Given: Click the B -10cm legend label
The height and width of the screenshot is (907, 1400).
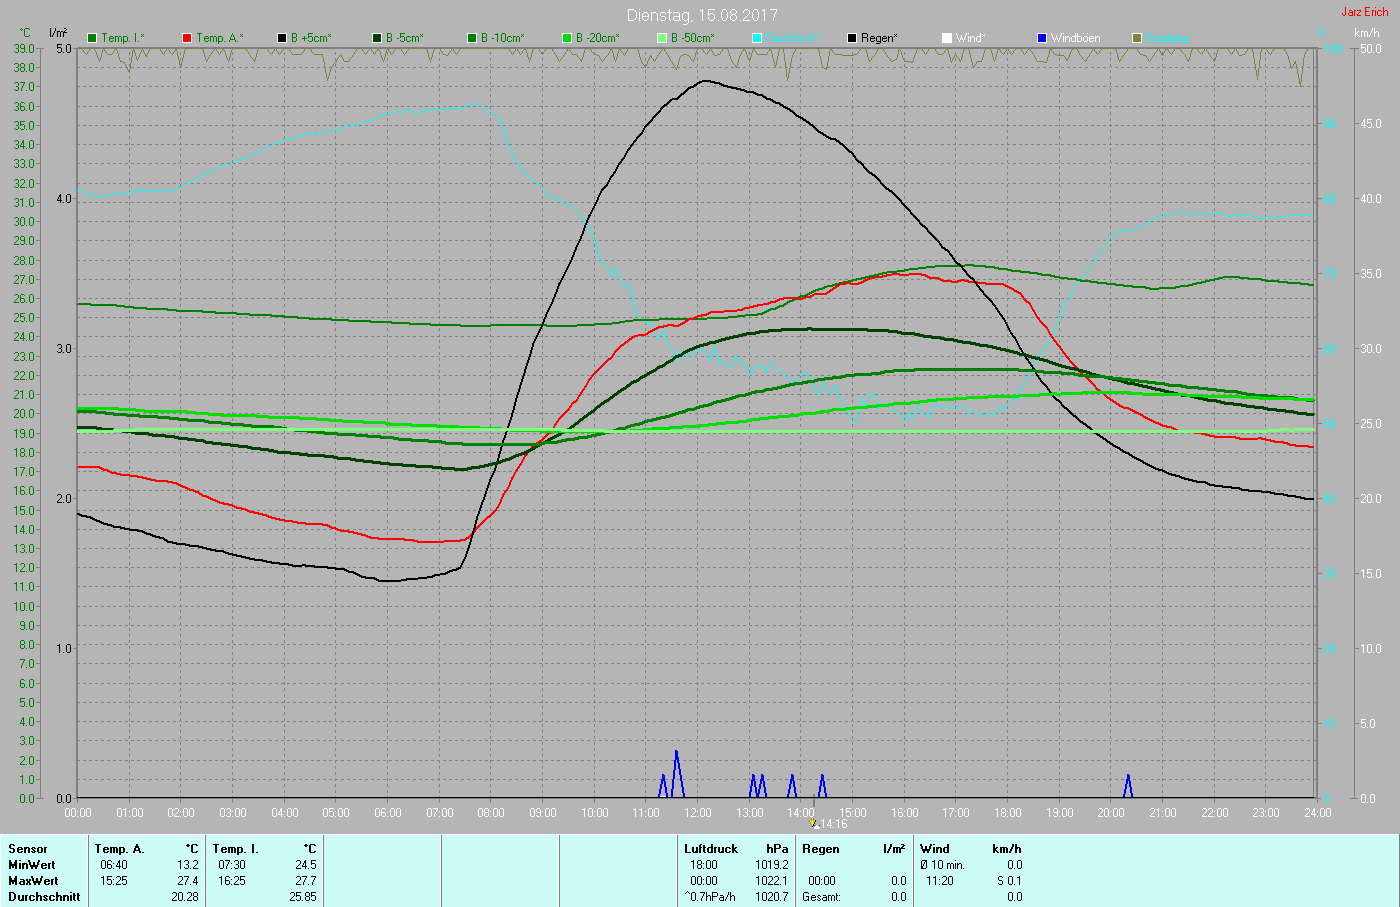Looking at the screenshot, I should pyautogui.click(x=502, y=38).
